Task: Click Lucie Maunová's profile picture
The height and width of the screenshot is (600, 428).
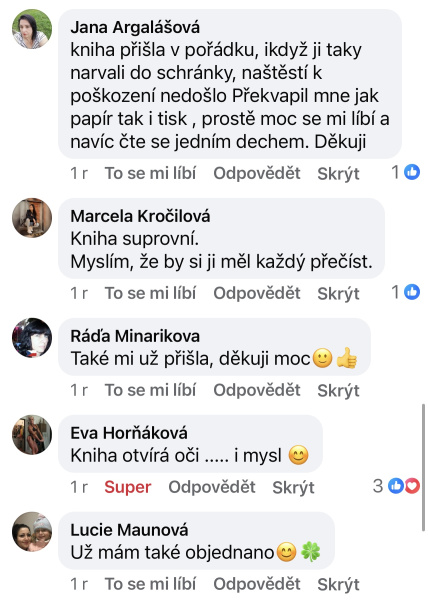Action: (x=32, y=532)
